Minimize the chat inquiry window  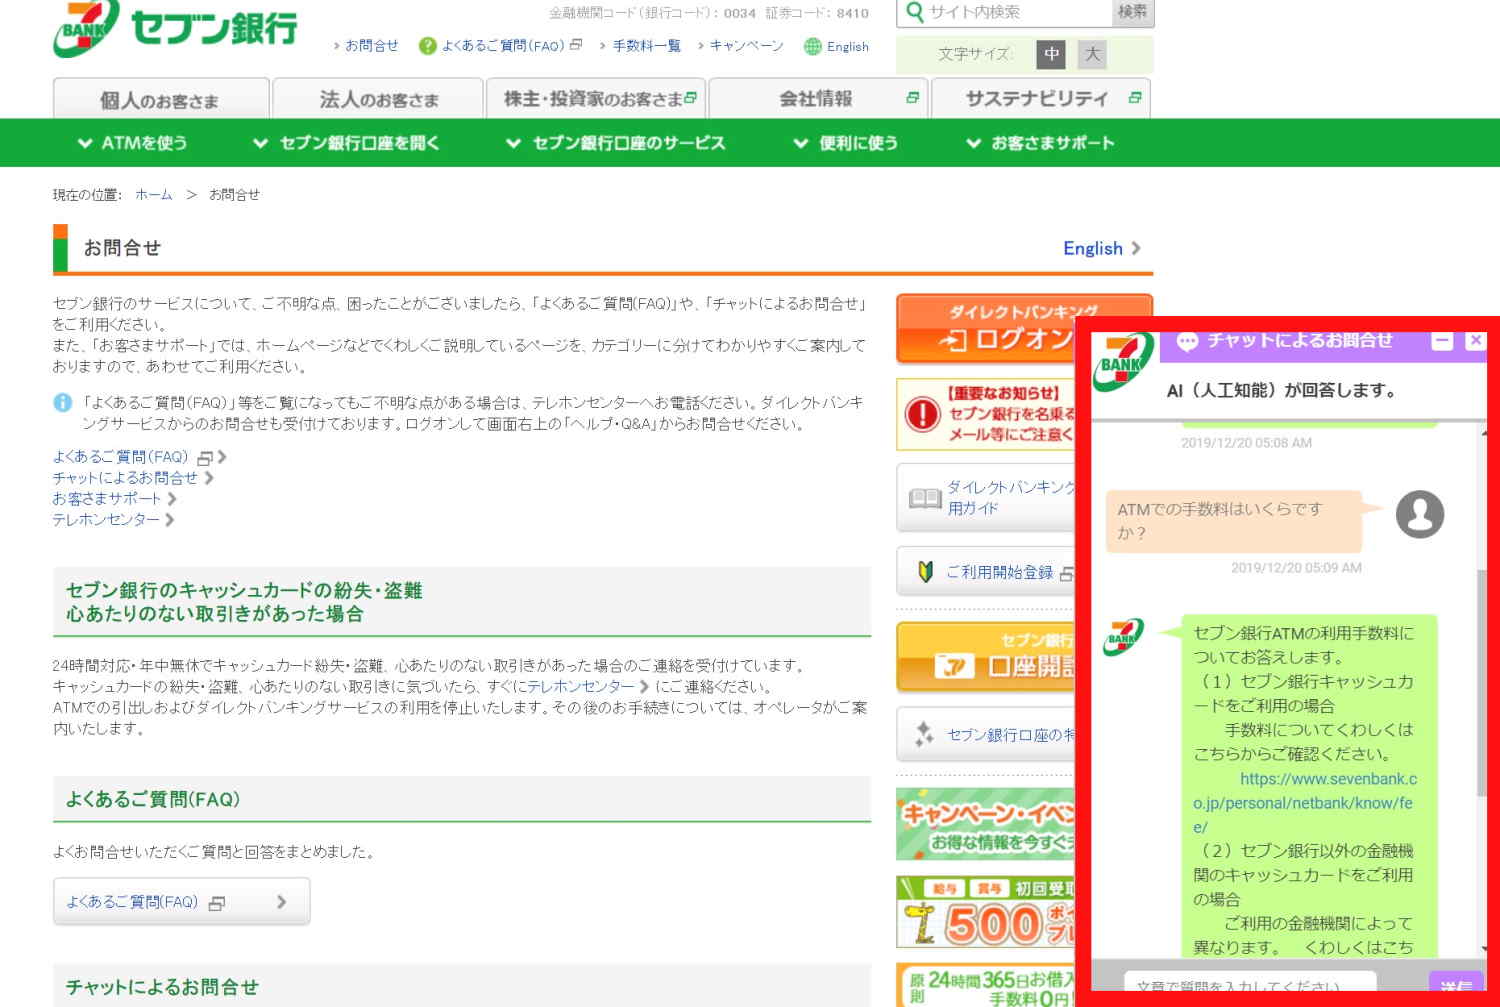[x=1442, y=341]
